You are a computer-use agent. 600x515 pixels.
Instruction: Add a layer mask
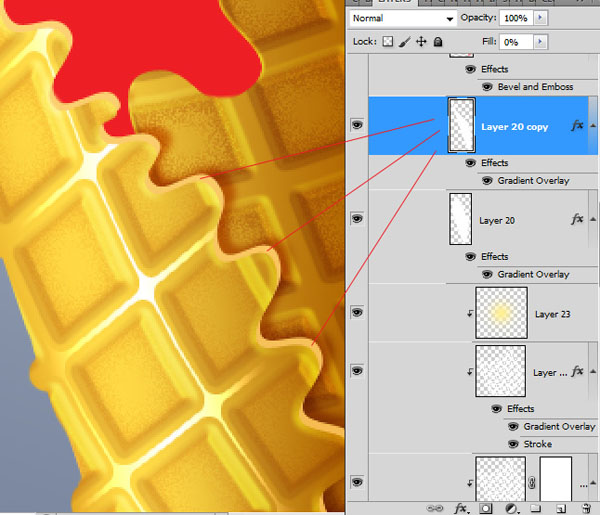tap(485, 508)
